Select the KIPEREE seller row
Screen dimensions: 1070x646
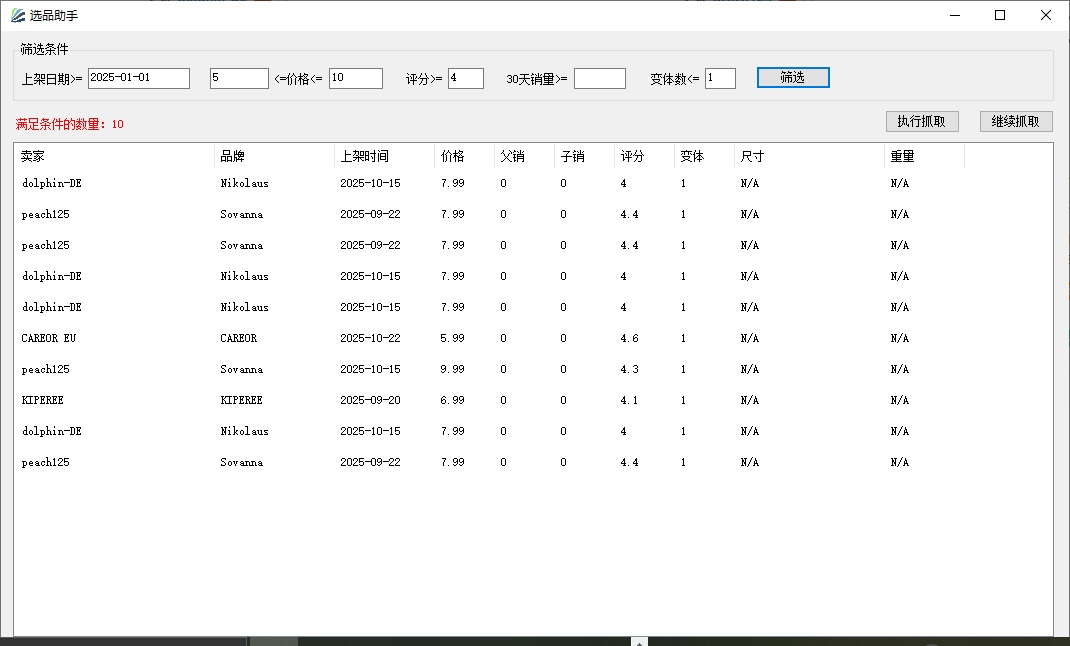point(43,400)
